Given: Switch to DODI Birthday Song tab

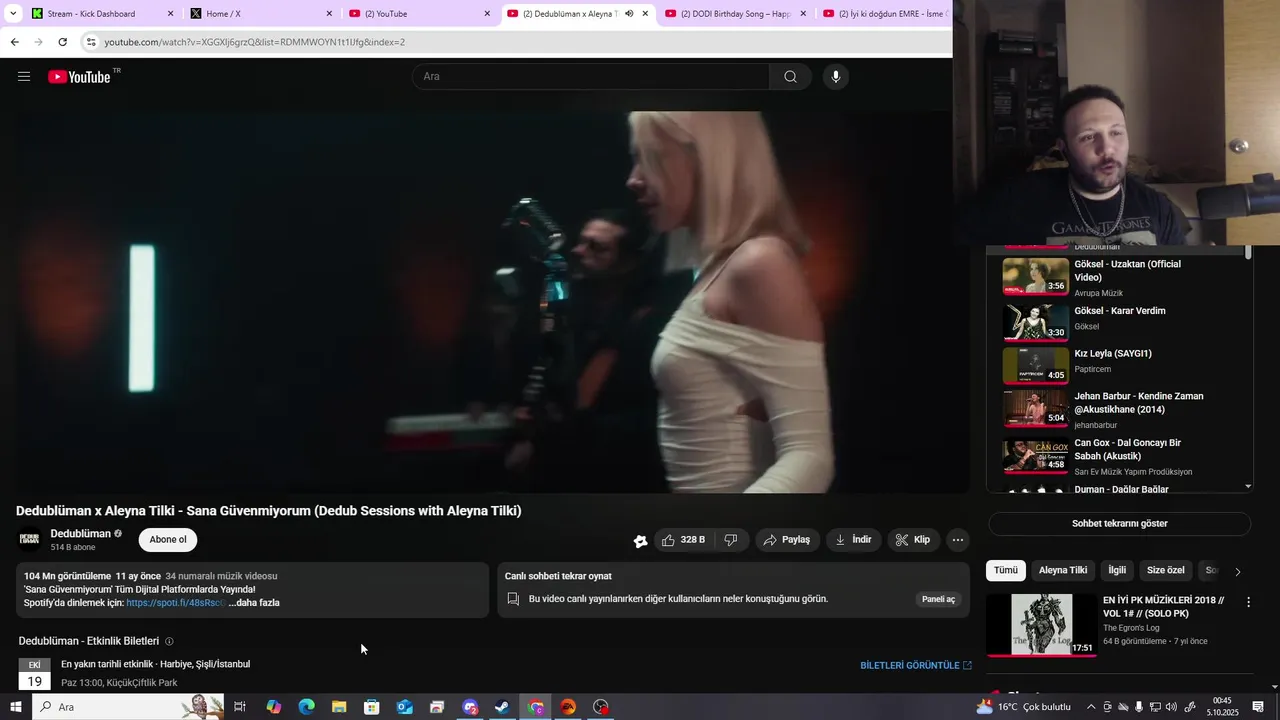Looking at the screenshot, I should click(736, 14).
